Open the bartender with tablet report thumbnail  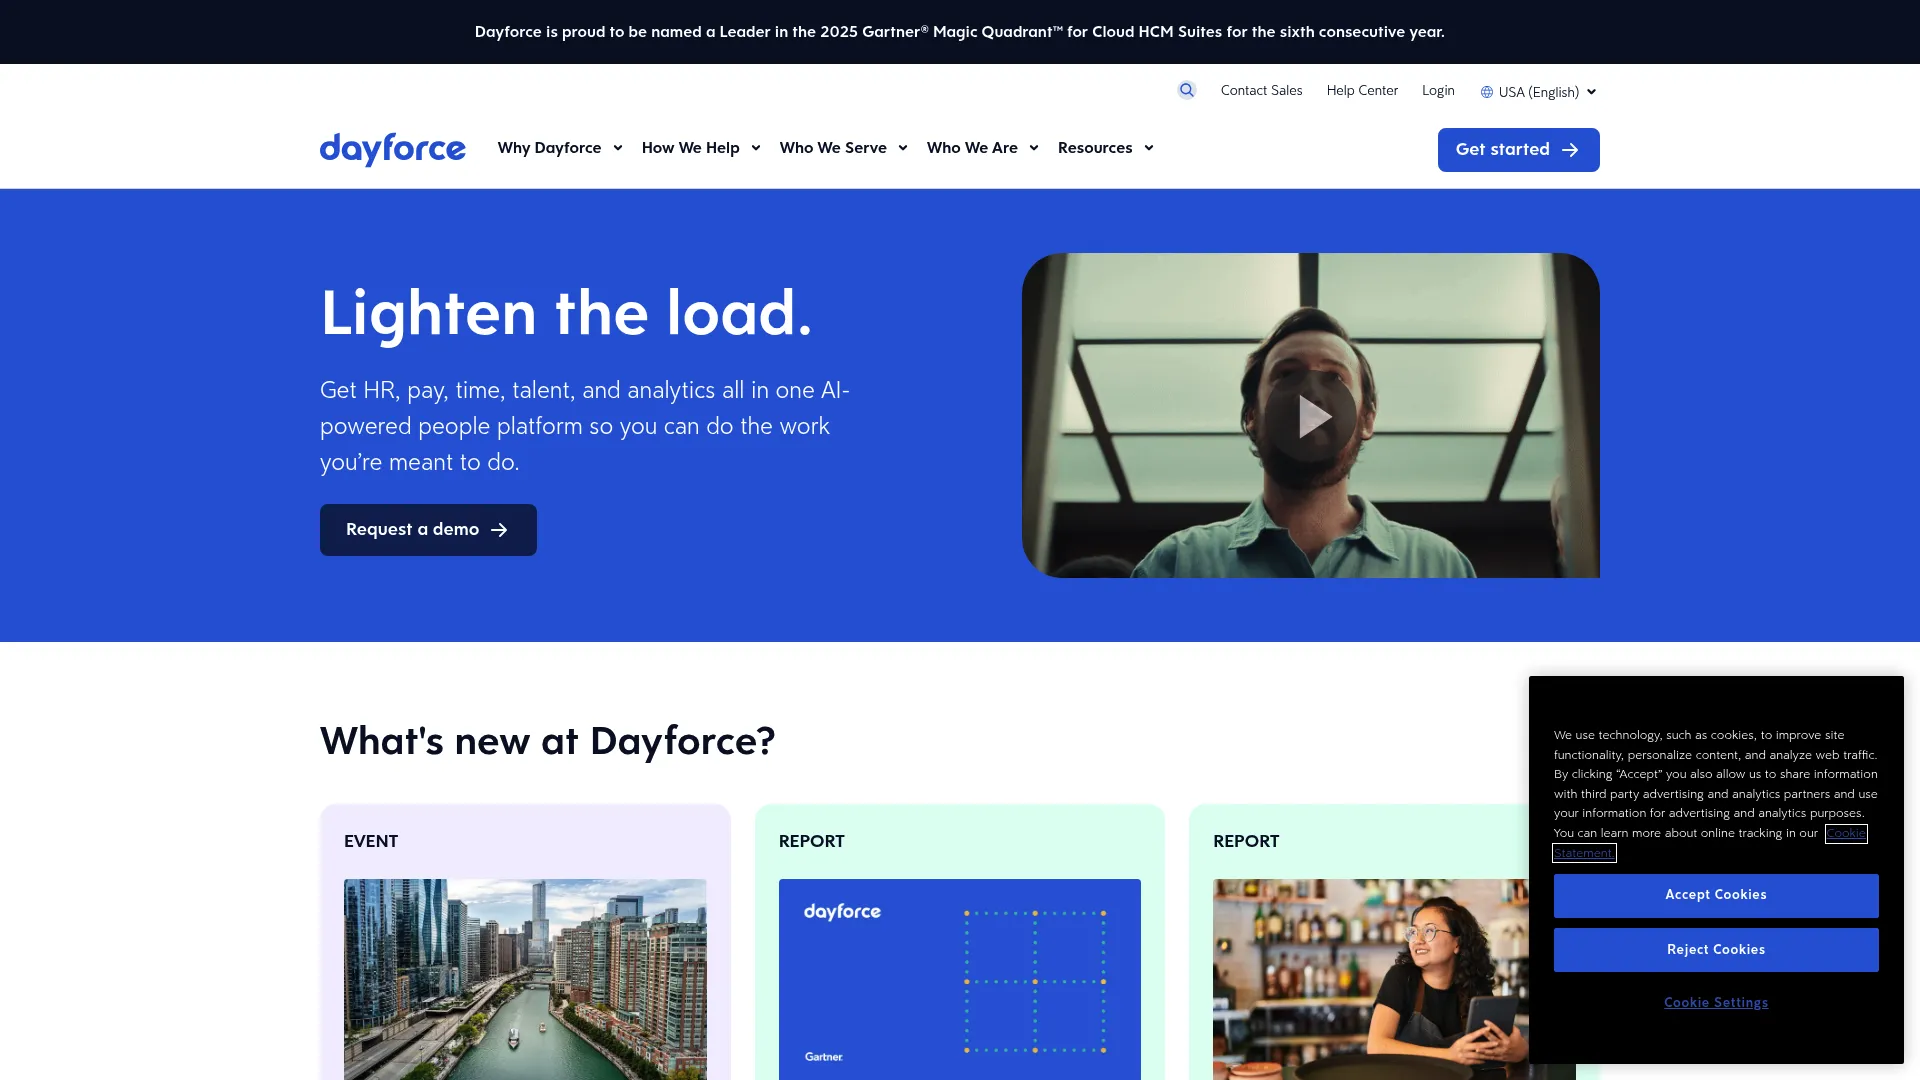tap(1370, 979)
